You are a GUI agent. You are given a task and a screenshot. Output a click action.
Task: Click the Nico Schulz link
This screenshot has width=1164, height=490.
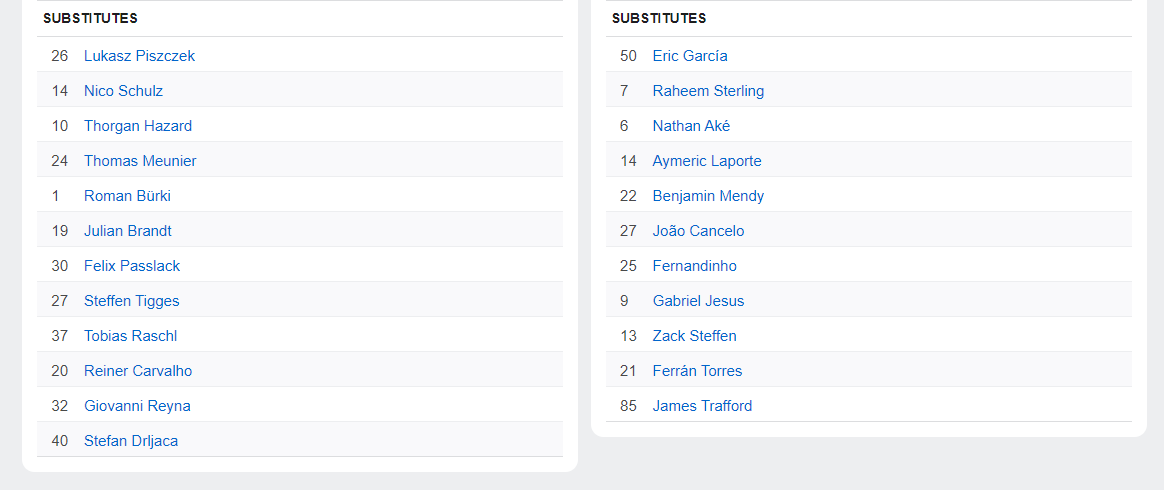coord(123,91)
